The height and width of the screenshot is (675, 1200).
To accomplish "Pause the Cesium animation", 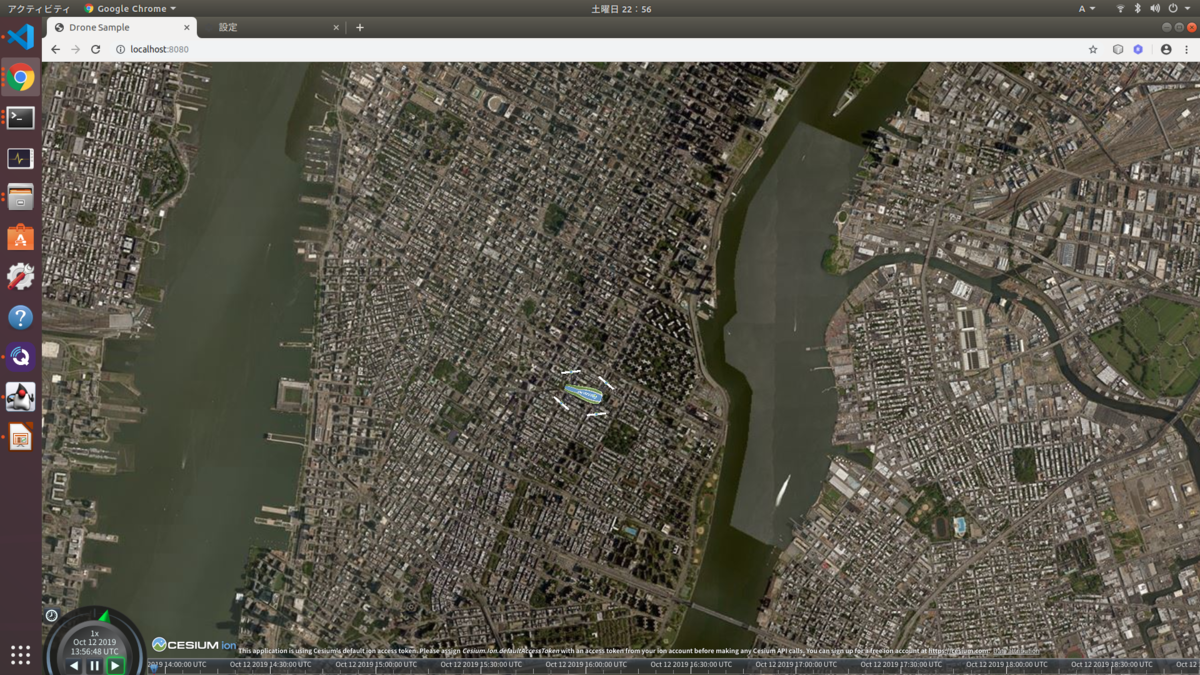I will 95,665.
